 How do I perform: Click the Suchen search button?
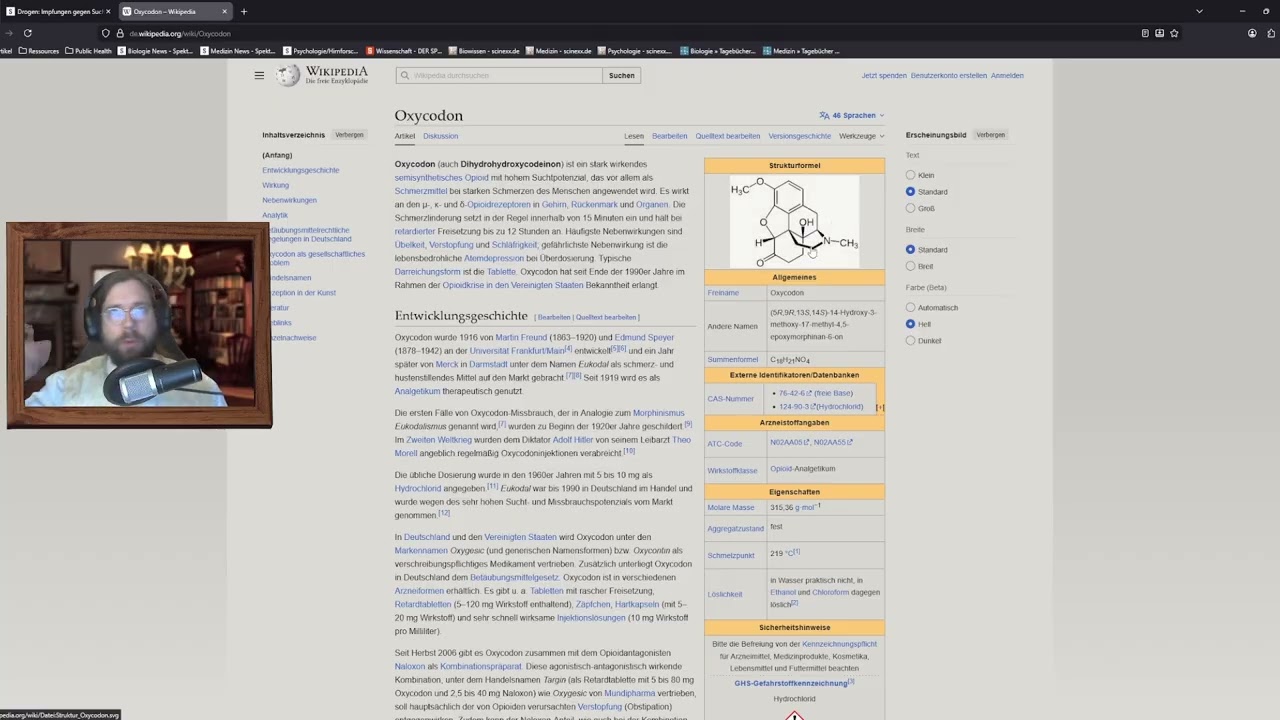[x=621, y=75]
